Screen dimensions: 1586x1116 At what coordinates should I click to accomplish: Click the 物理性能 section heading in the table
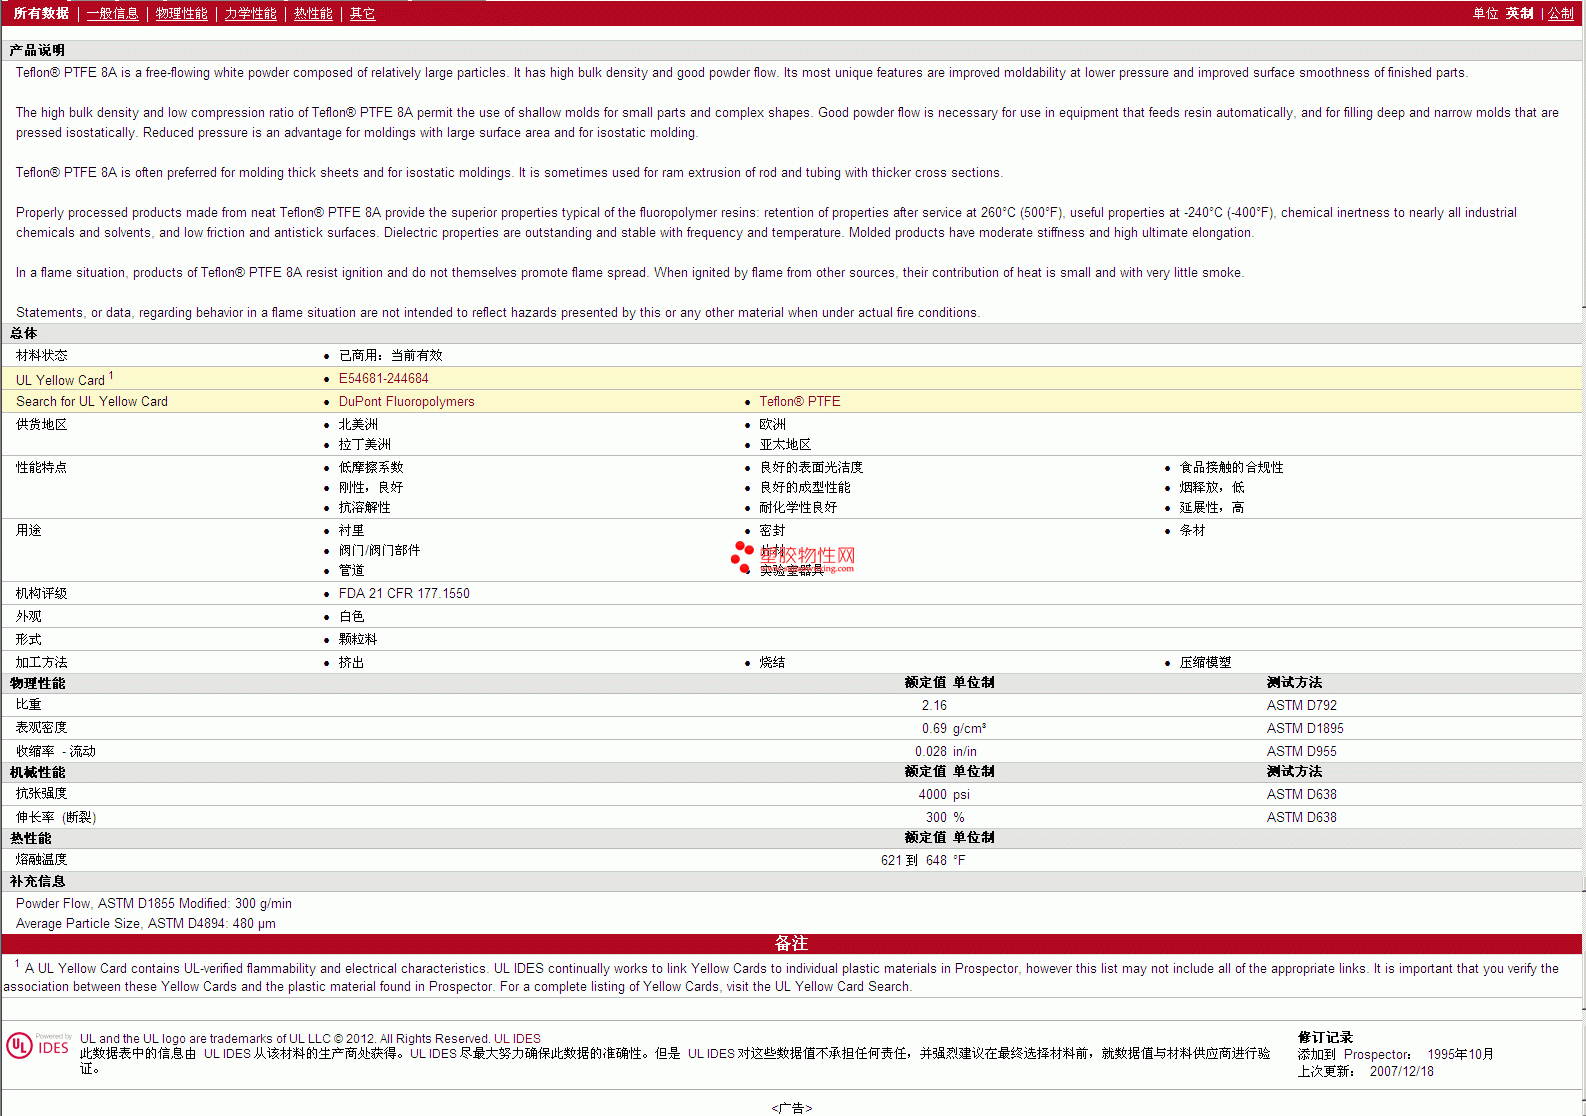(x=38, y=684)
